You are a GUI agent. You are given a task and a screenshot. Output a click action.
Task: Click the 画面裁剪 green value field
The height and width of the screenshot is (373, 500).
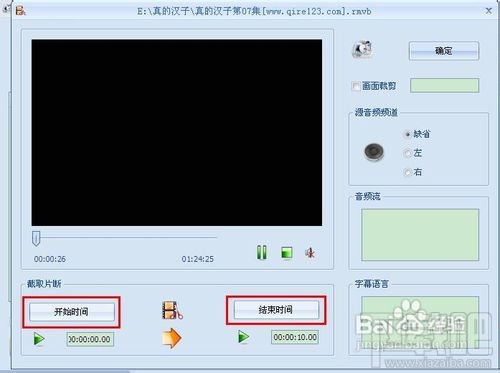[x=445, y=86]
